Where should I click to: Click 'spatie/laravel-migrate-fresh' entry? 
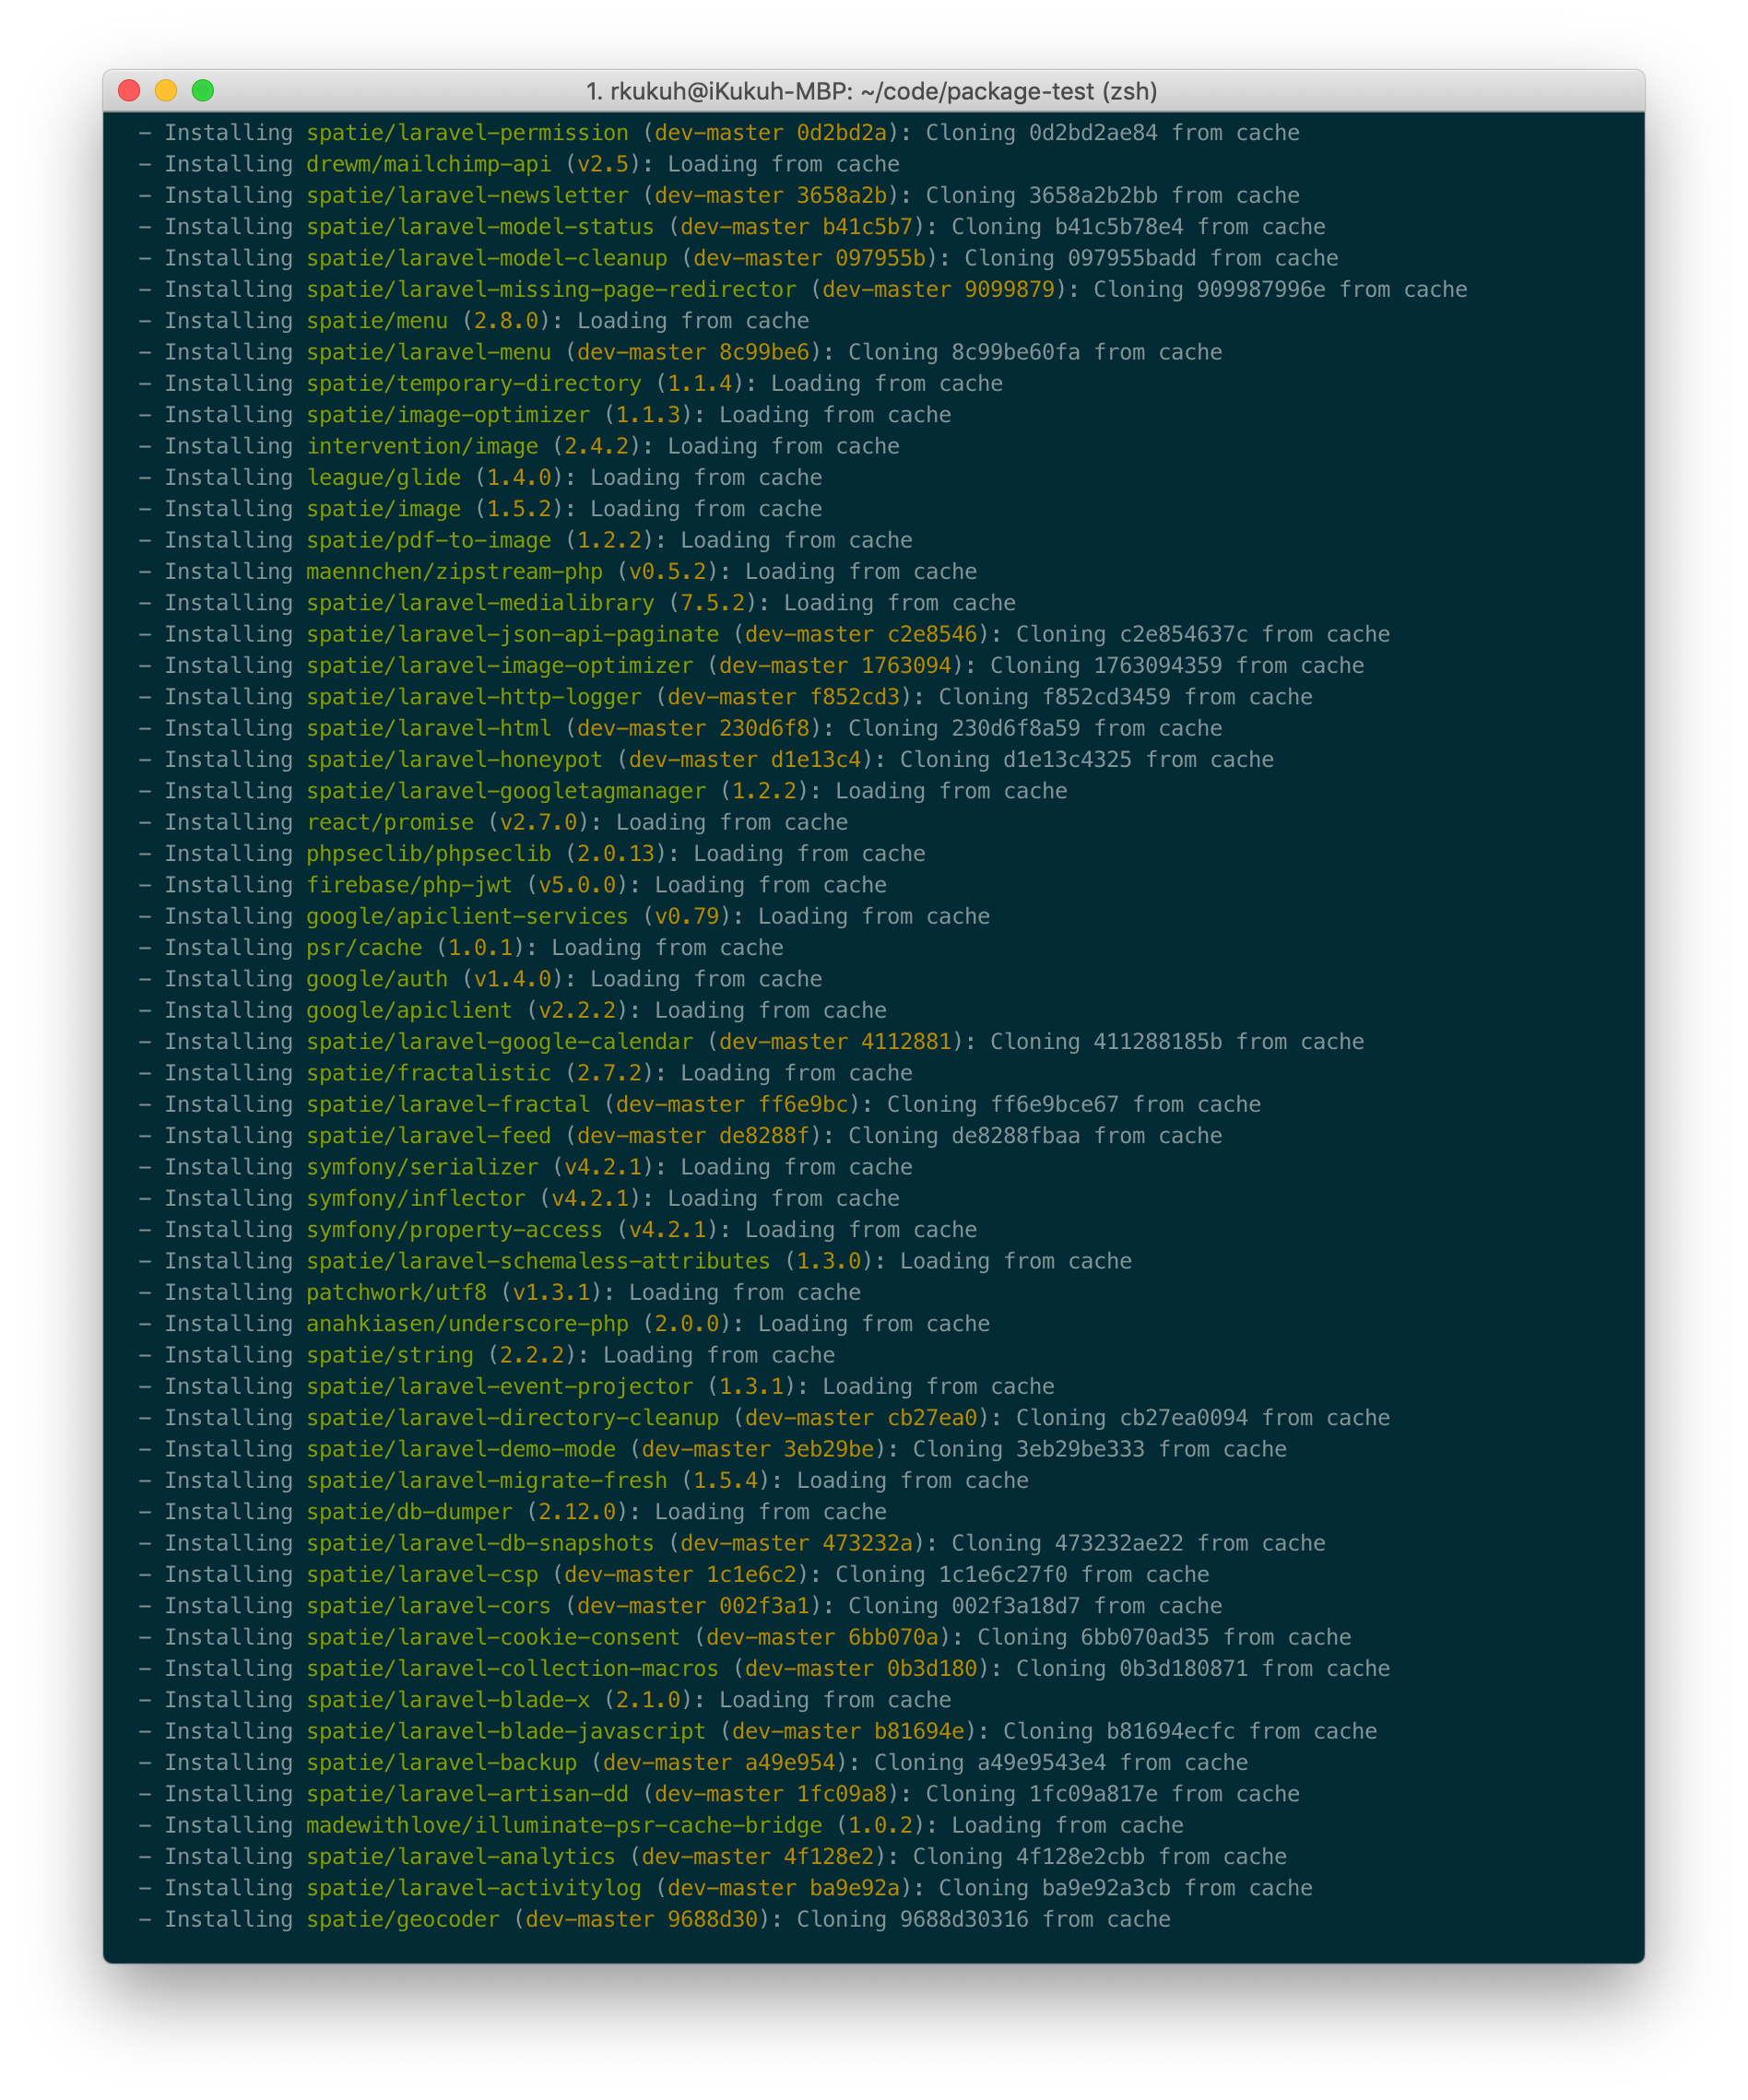pyautogui.click(x=487, y=1480)
